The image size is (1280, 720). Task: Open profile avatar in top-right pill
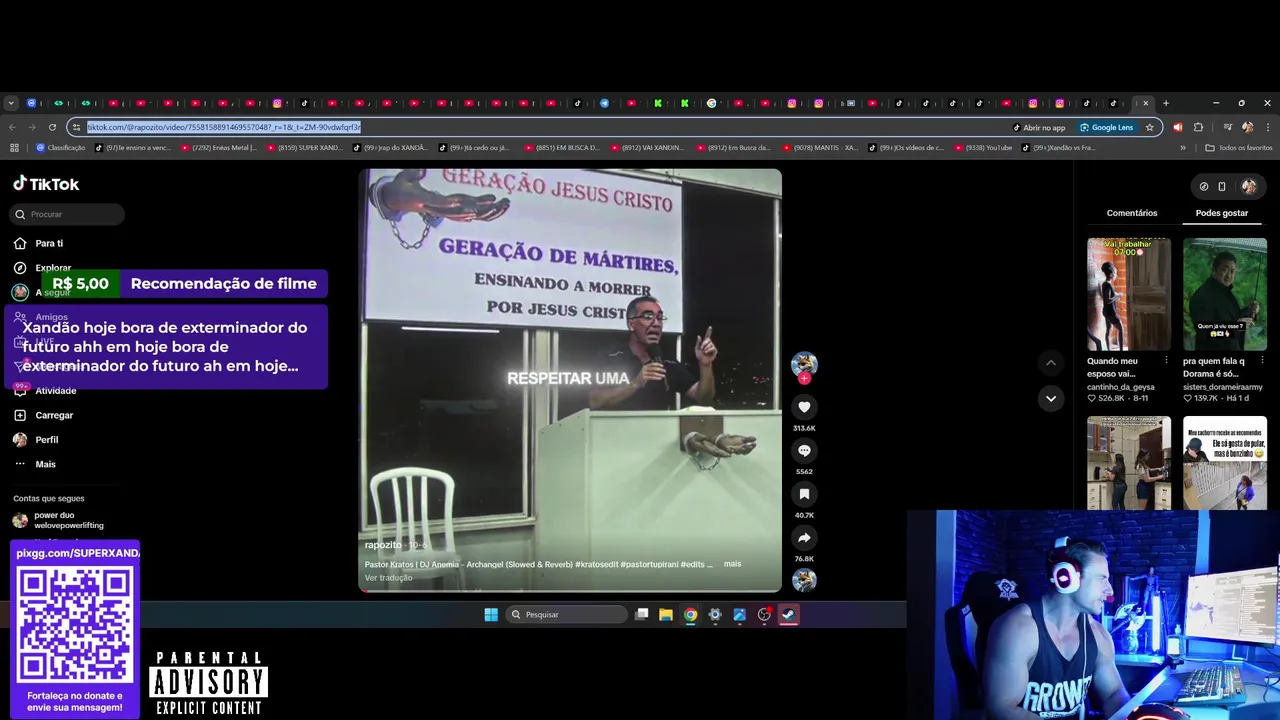pos(1249,186)
